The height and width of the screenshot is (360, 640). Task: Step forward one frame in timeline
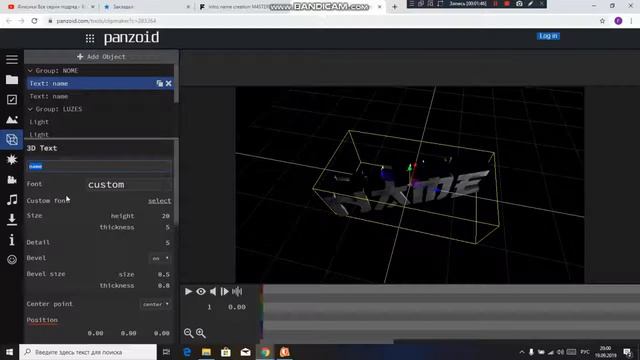pos(224,291)
